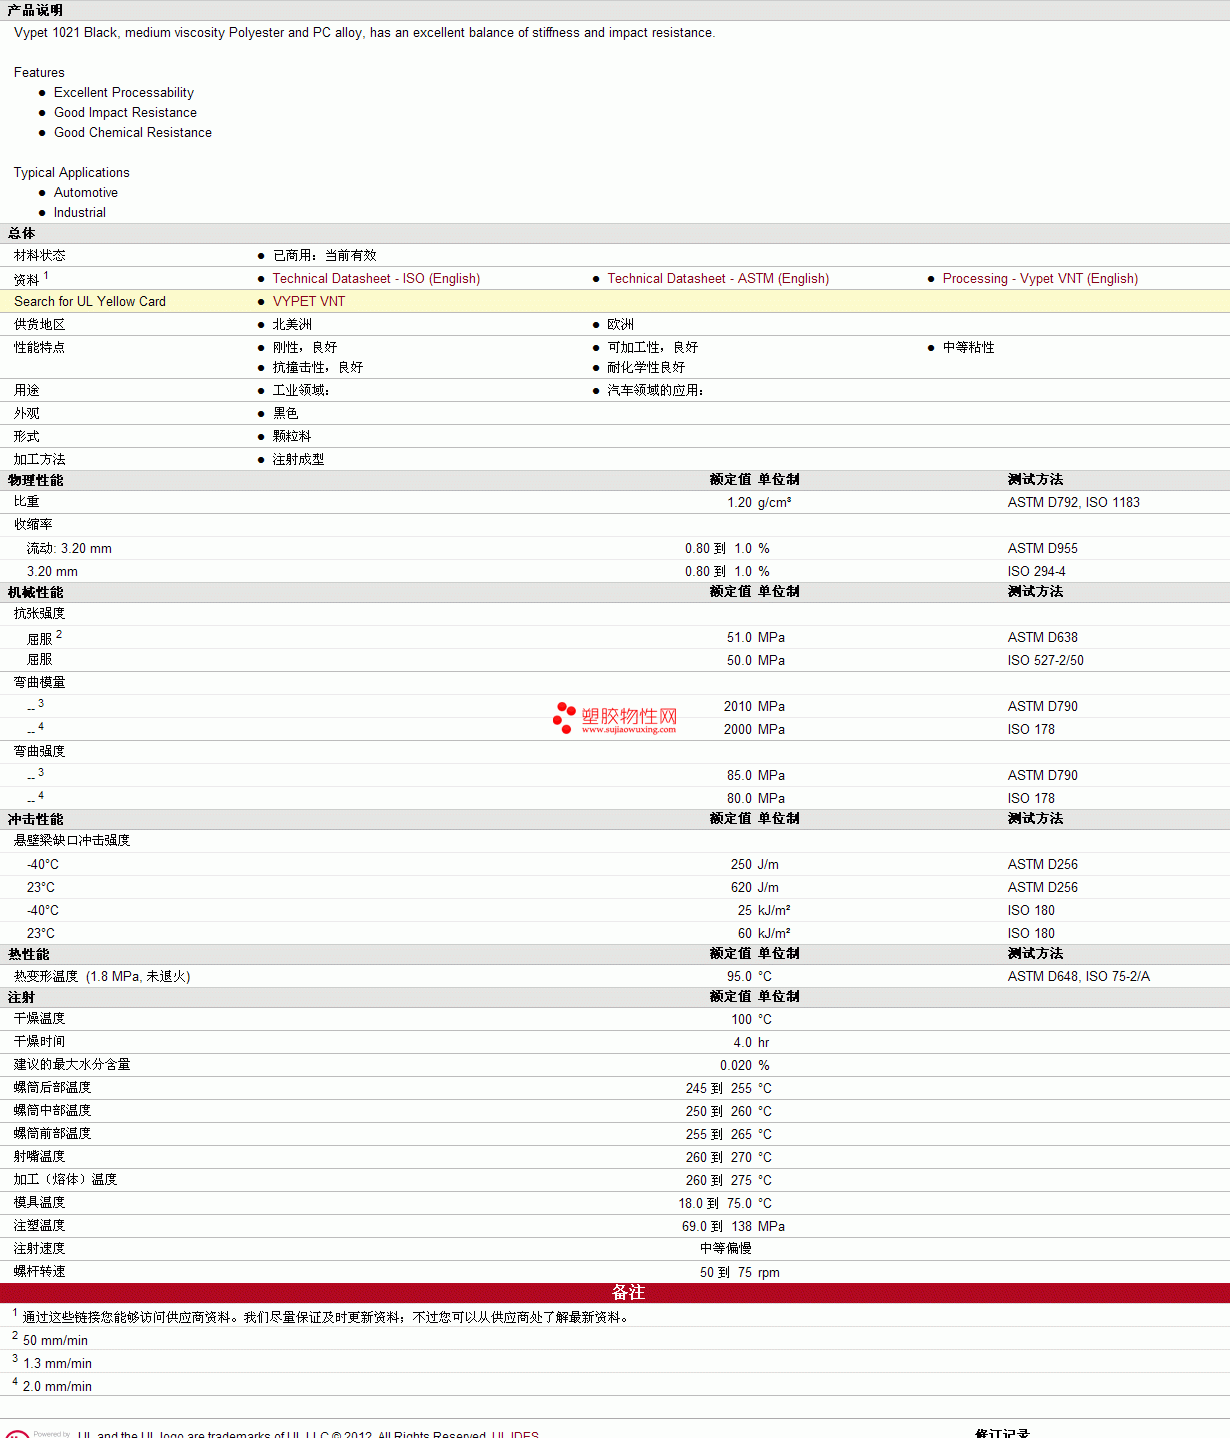Click the 机械性能 section header
The height and width of the screenshot is (1438, 1230).
pos(36,592)
